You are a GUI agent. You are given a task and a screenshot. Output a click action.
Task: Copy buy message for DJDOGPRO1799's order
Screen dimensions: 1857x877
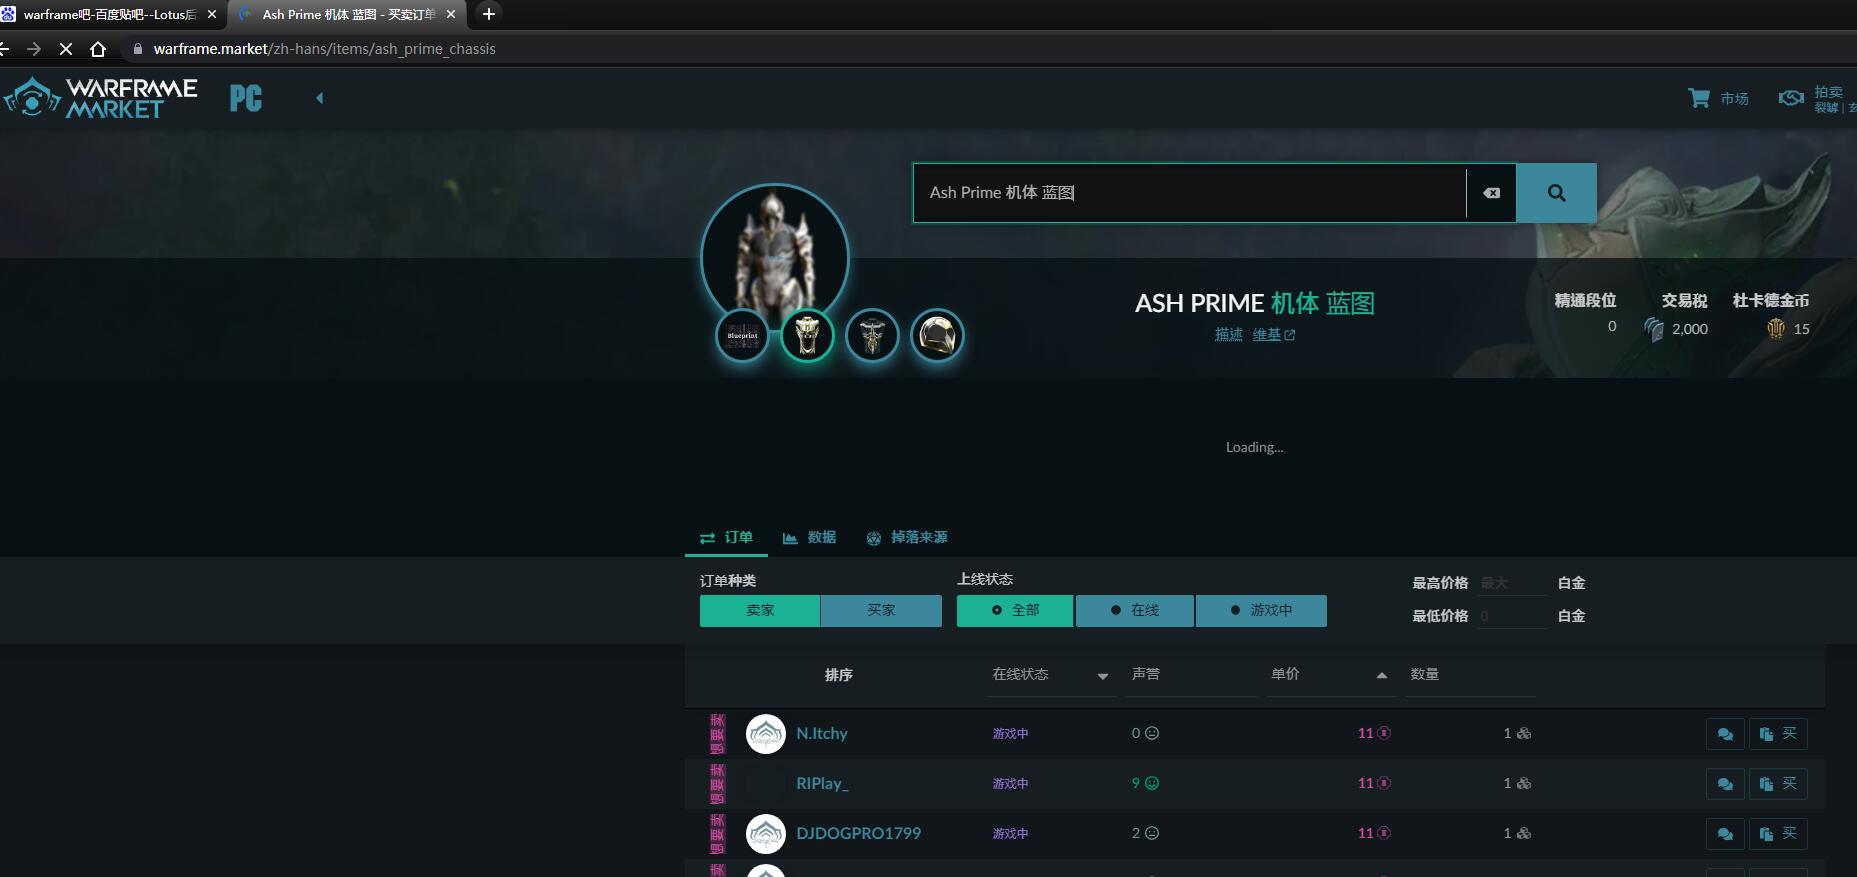pyautogui.click(x=1778, y=834)
